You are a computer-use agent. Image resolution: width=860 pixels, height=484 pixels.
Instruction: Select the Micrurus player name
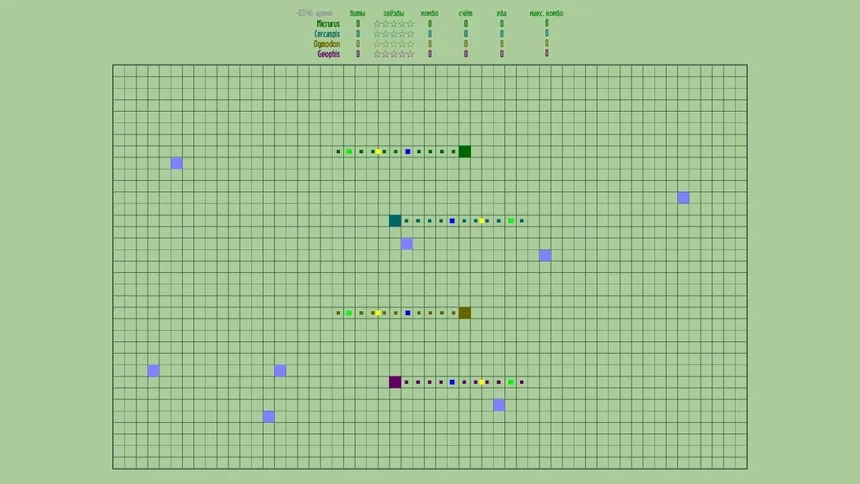(328, 24)
